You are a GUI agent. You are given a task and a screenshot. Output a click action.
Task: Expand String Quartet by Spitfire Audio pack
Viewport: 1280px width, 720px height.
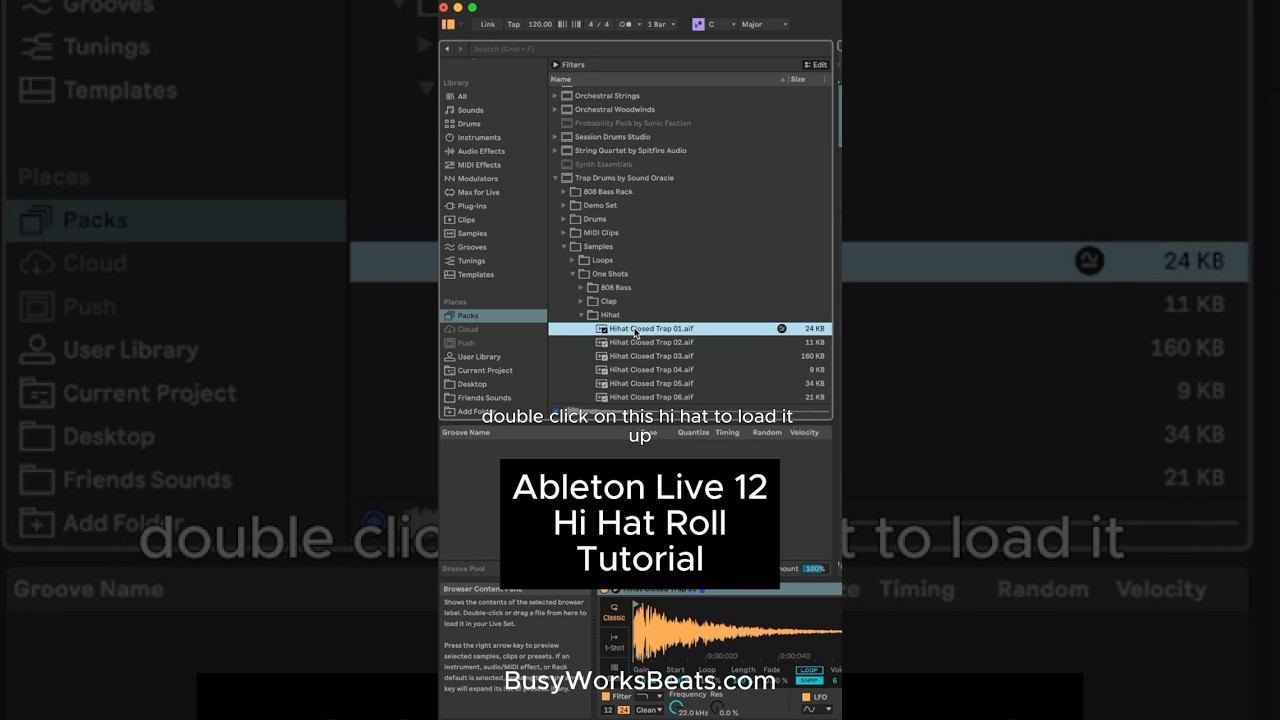point(555,151)
